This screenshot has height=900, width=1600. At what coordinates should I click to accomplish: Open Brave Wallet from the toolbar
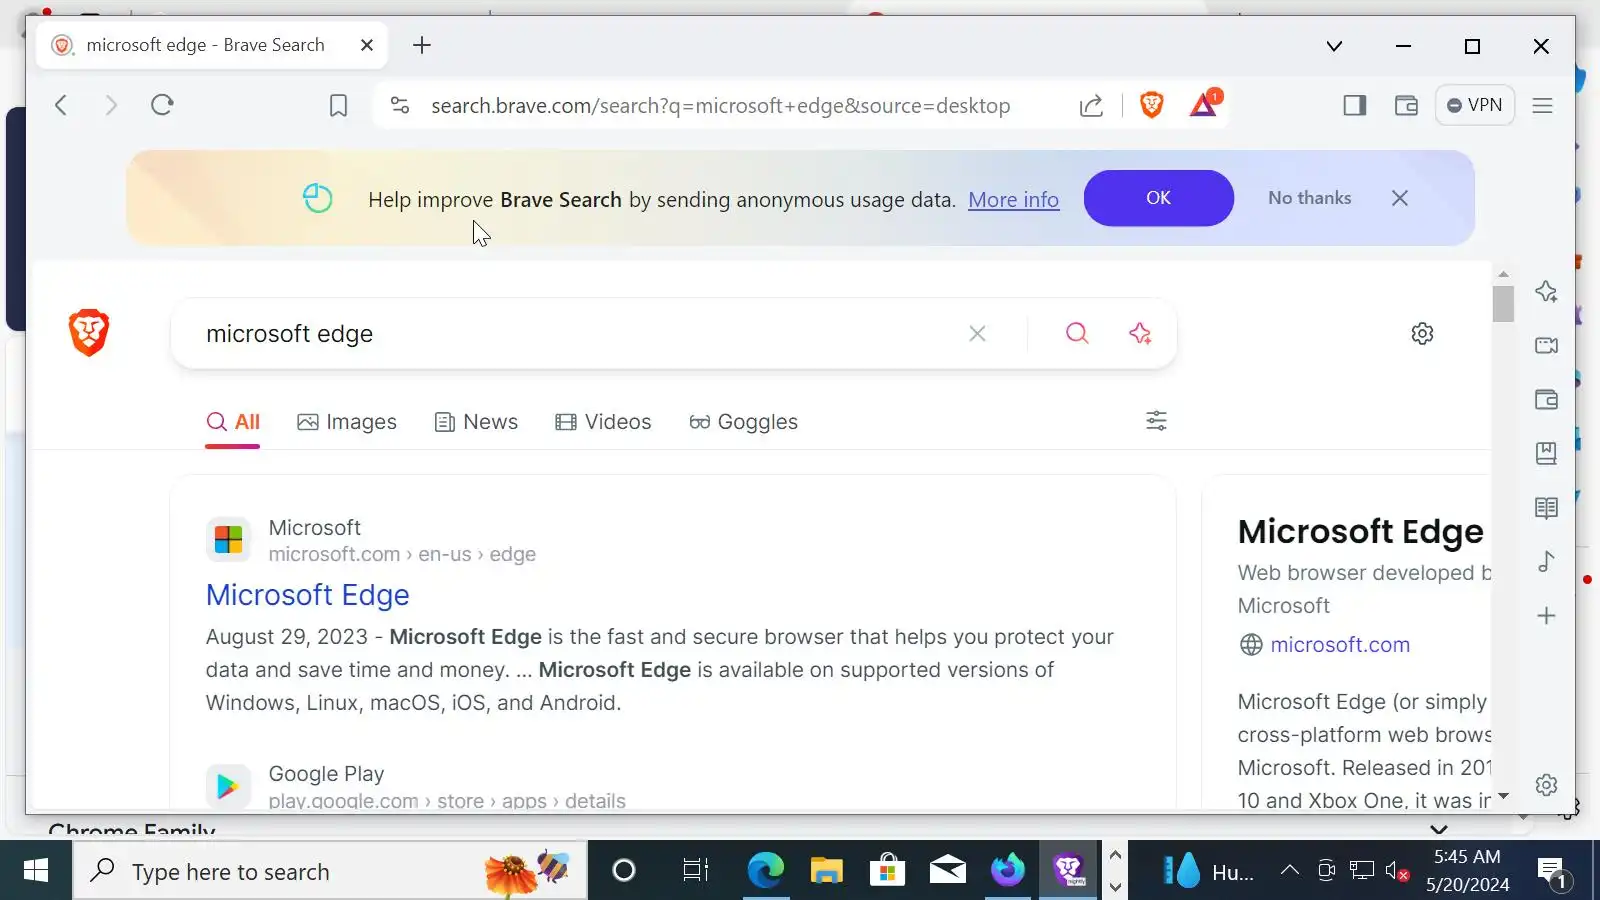(1406, 105)
